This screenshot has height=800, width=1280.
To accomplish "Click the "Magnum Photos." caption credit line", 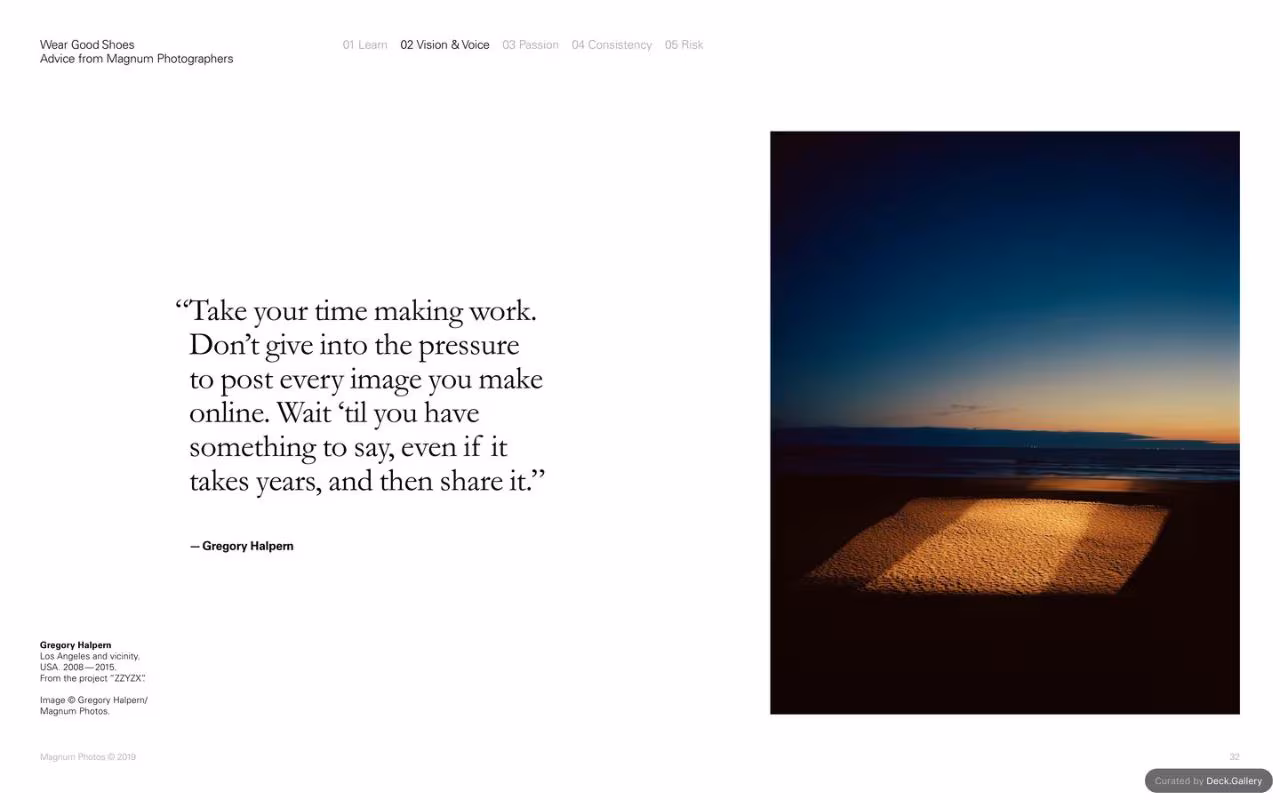I will pyautogui.click(x=75, y=711).
